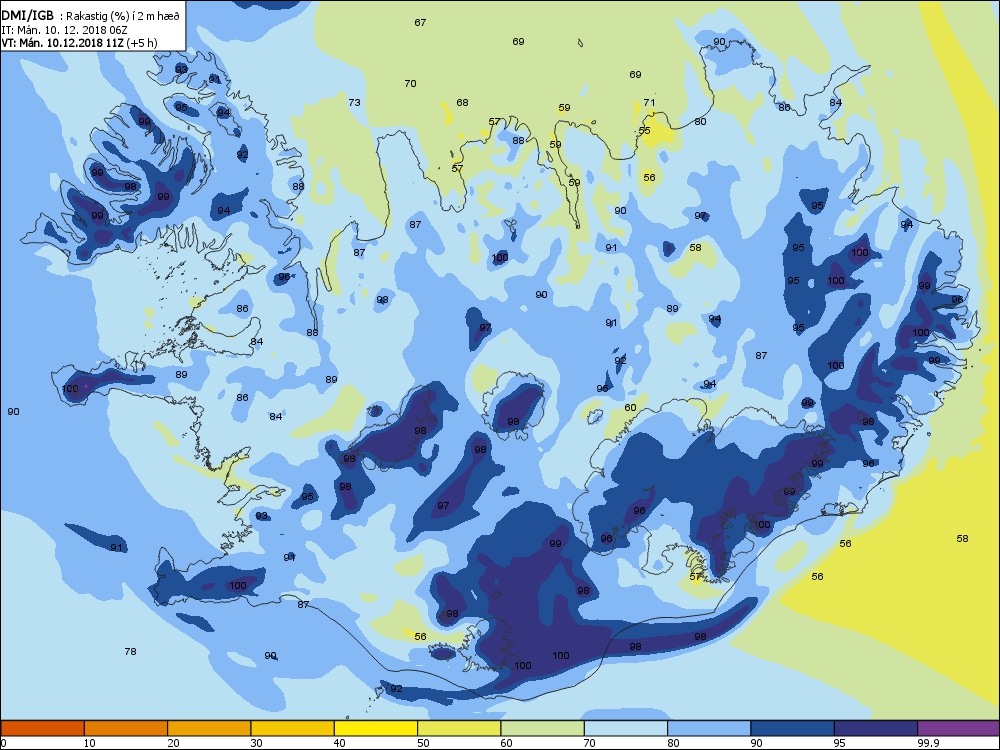Viewport: 1000px width, 750px height.
Task: Click the "IT: Mán. 10. 12. 2018 06Z" line
Action: click(64, 30)
